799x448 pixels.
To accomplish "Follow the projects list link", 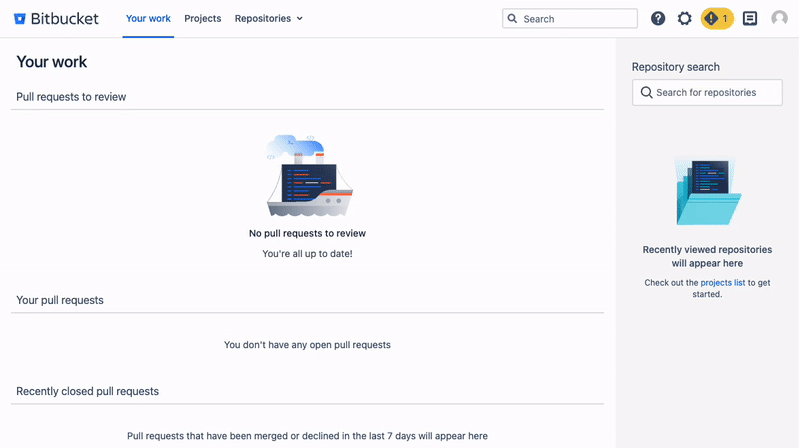I will 722,283.
